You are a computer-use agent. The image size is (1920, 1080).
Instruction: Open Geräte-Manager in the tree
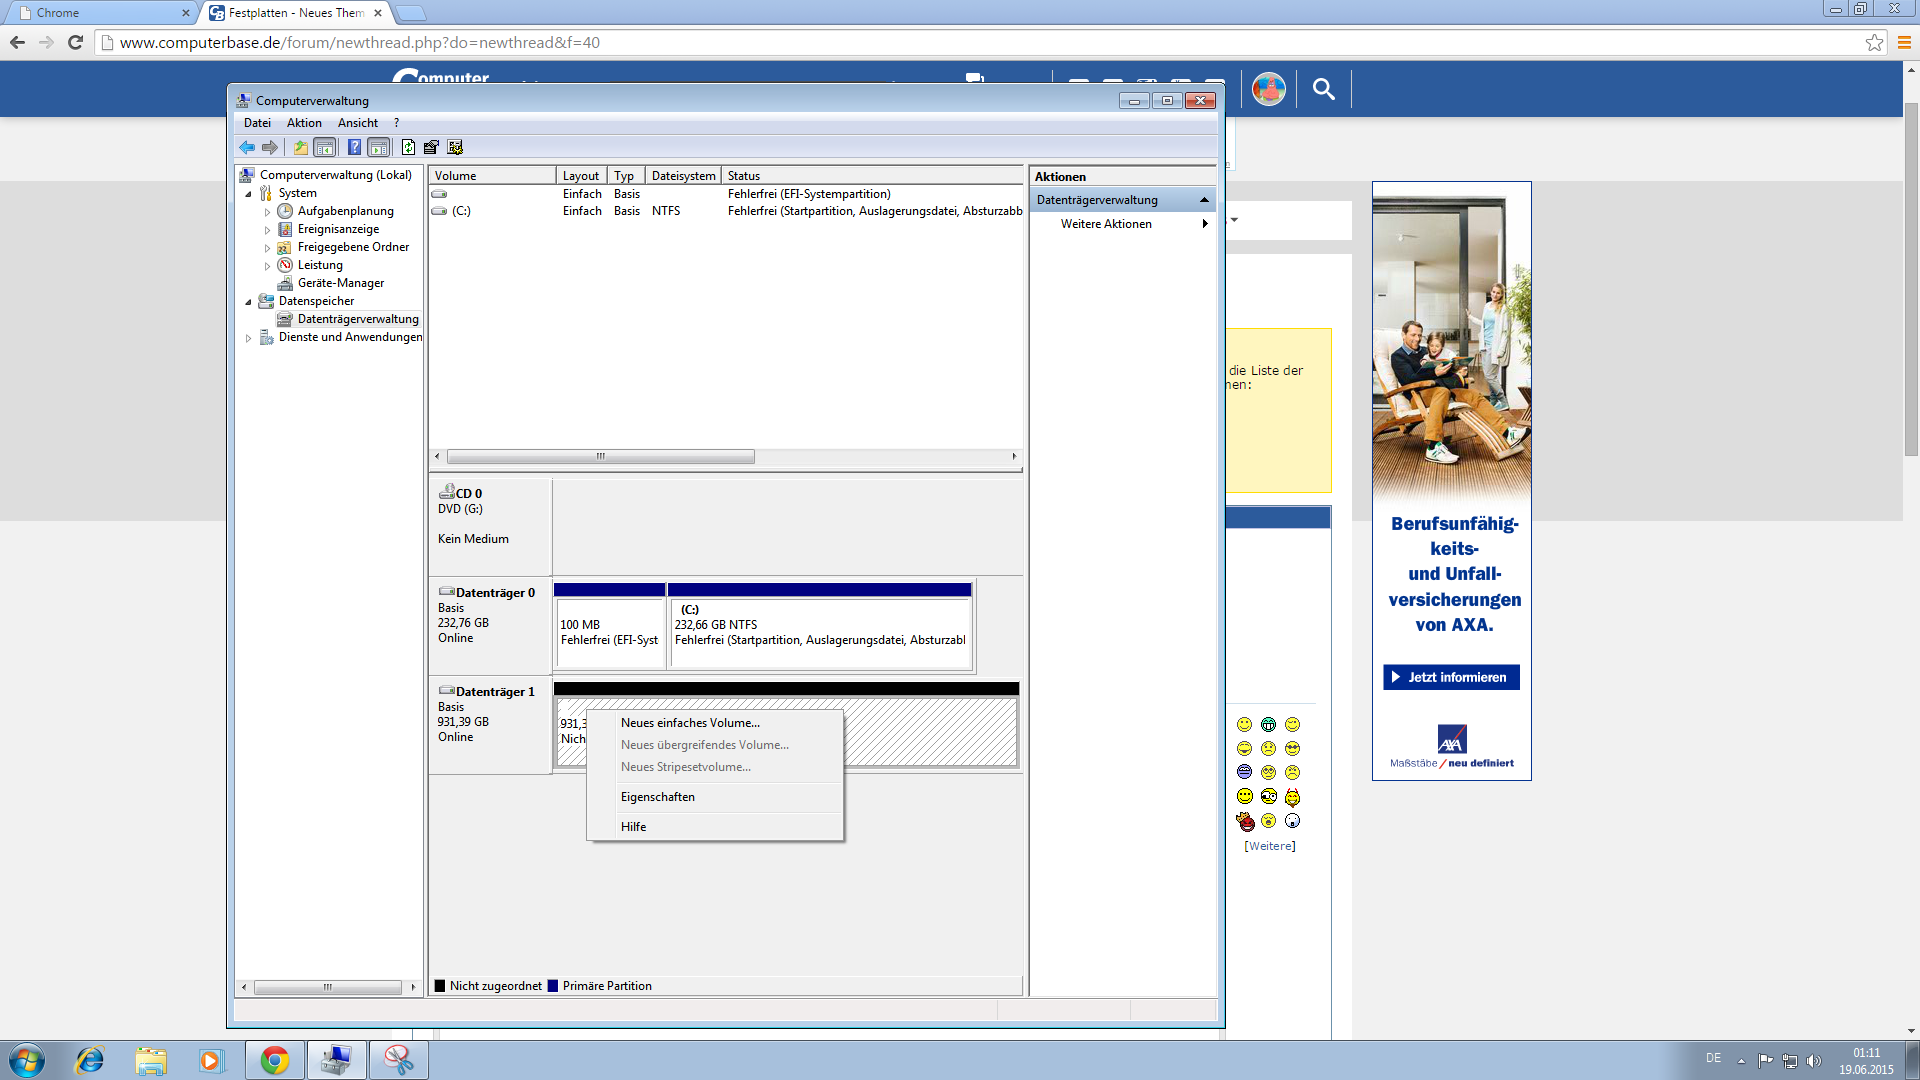(340, 283)
